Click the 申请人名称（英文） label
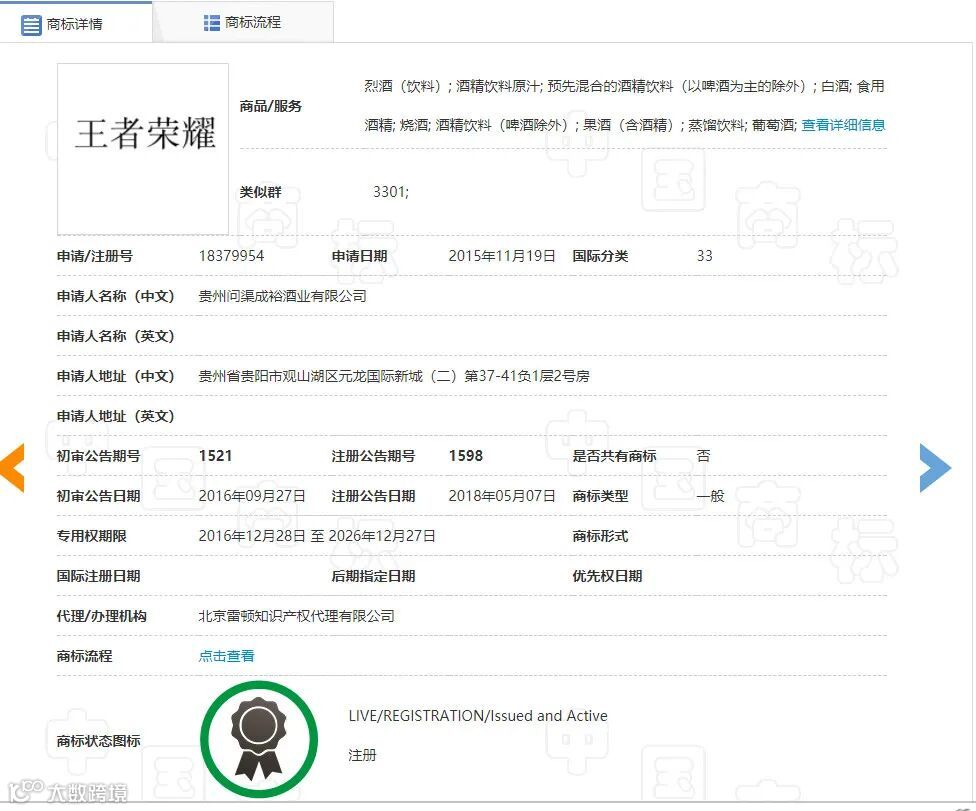976x811 pixels. click(x=115, y=336)
